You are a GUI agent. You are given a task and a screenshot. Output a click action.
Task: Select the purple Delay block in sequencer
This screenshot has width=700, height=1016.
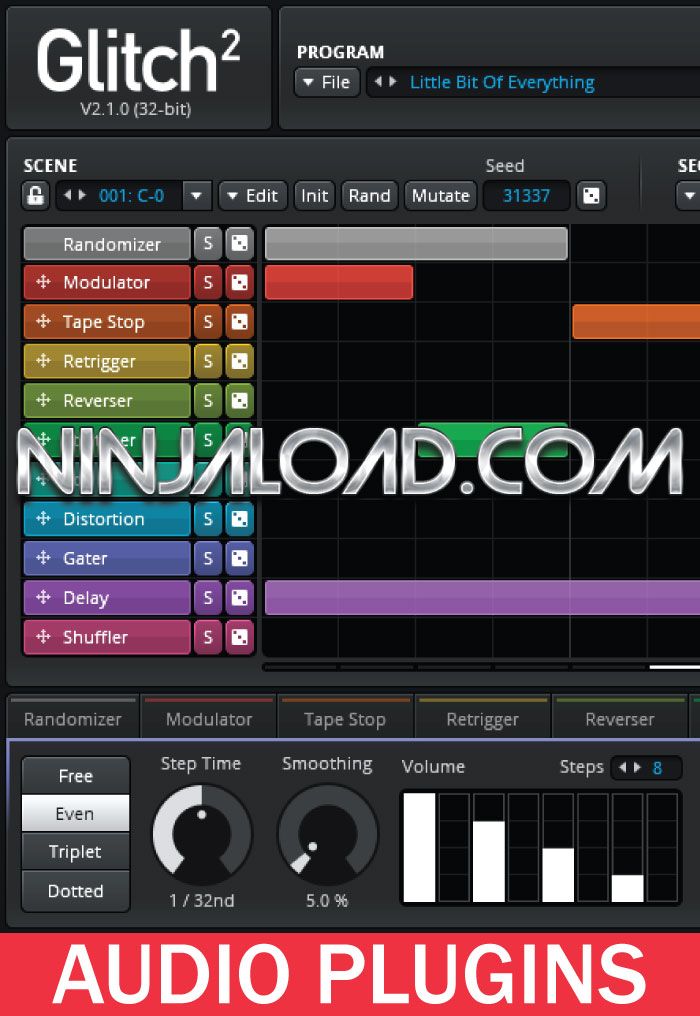482,597
